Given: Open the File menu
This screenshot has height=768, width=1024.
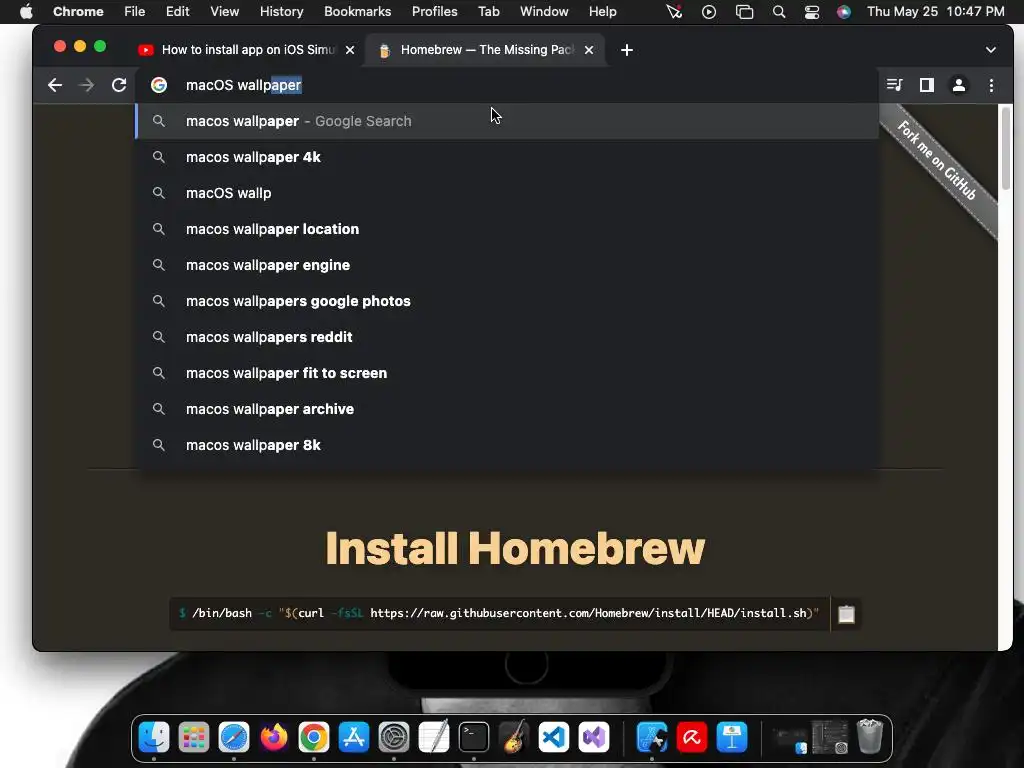Looking at the screenshot, I should point(135,12).
